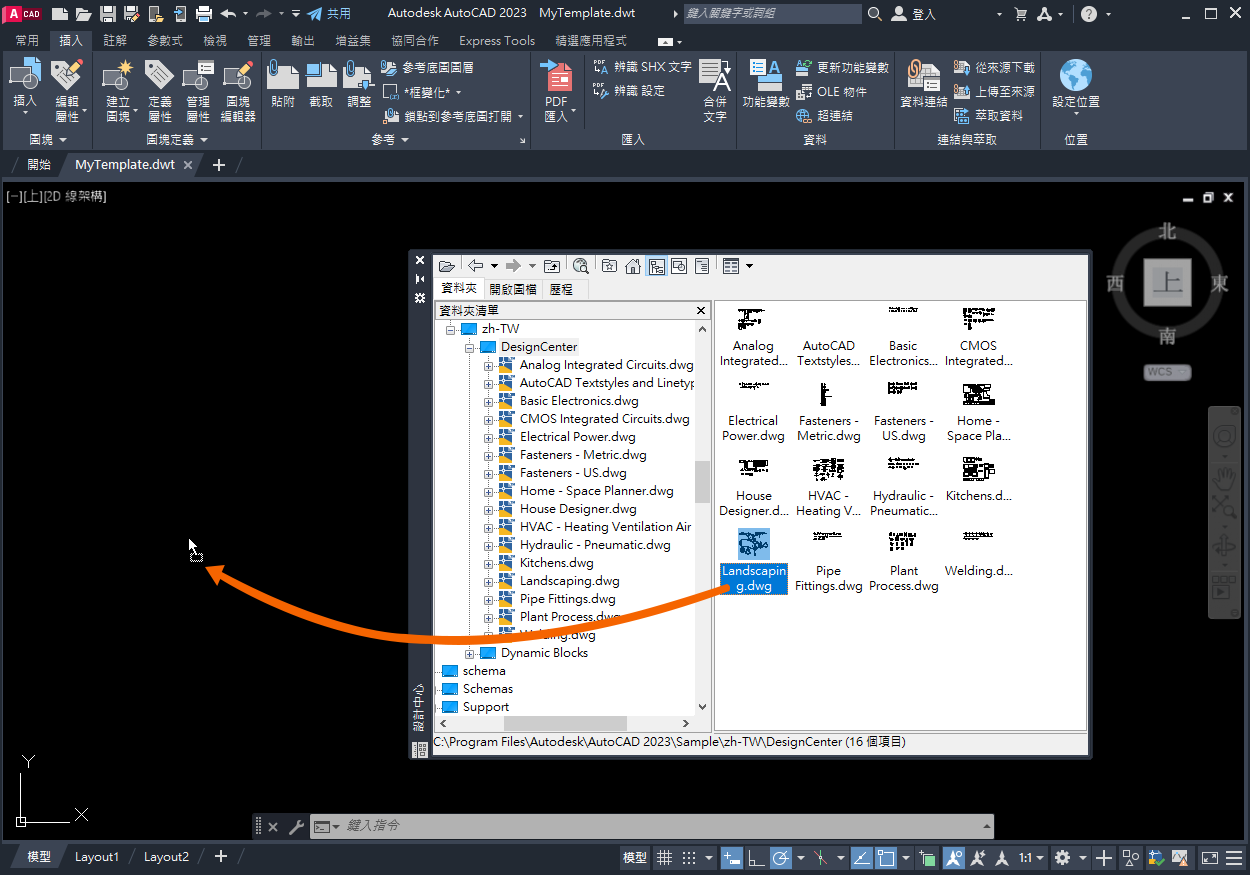Image resolution: width=1250 pixels, height=875 pixels.
Task: Toggle snap mode dots in status bar
Action: (x=689, y=858)
